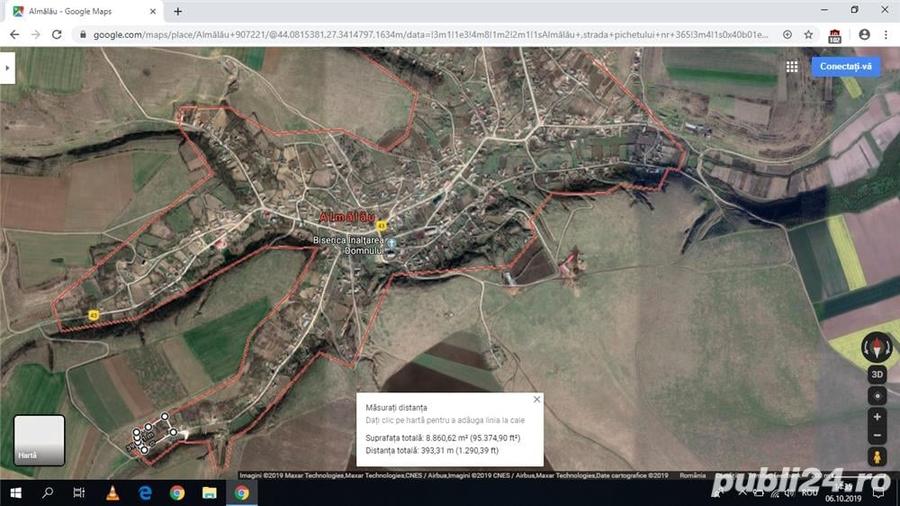Screen dimensions: 900x506
Task: Click the Suprafața totală measurement text
Action: pos(443,438)
